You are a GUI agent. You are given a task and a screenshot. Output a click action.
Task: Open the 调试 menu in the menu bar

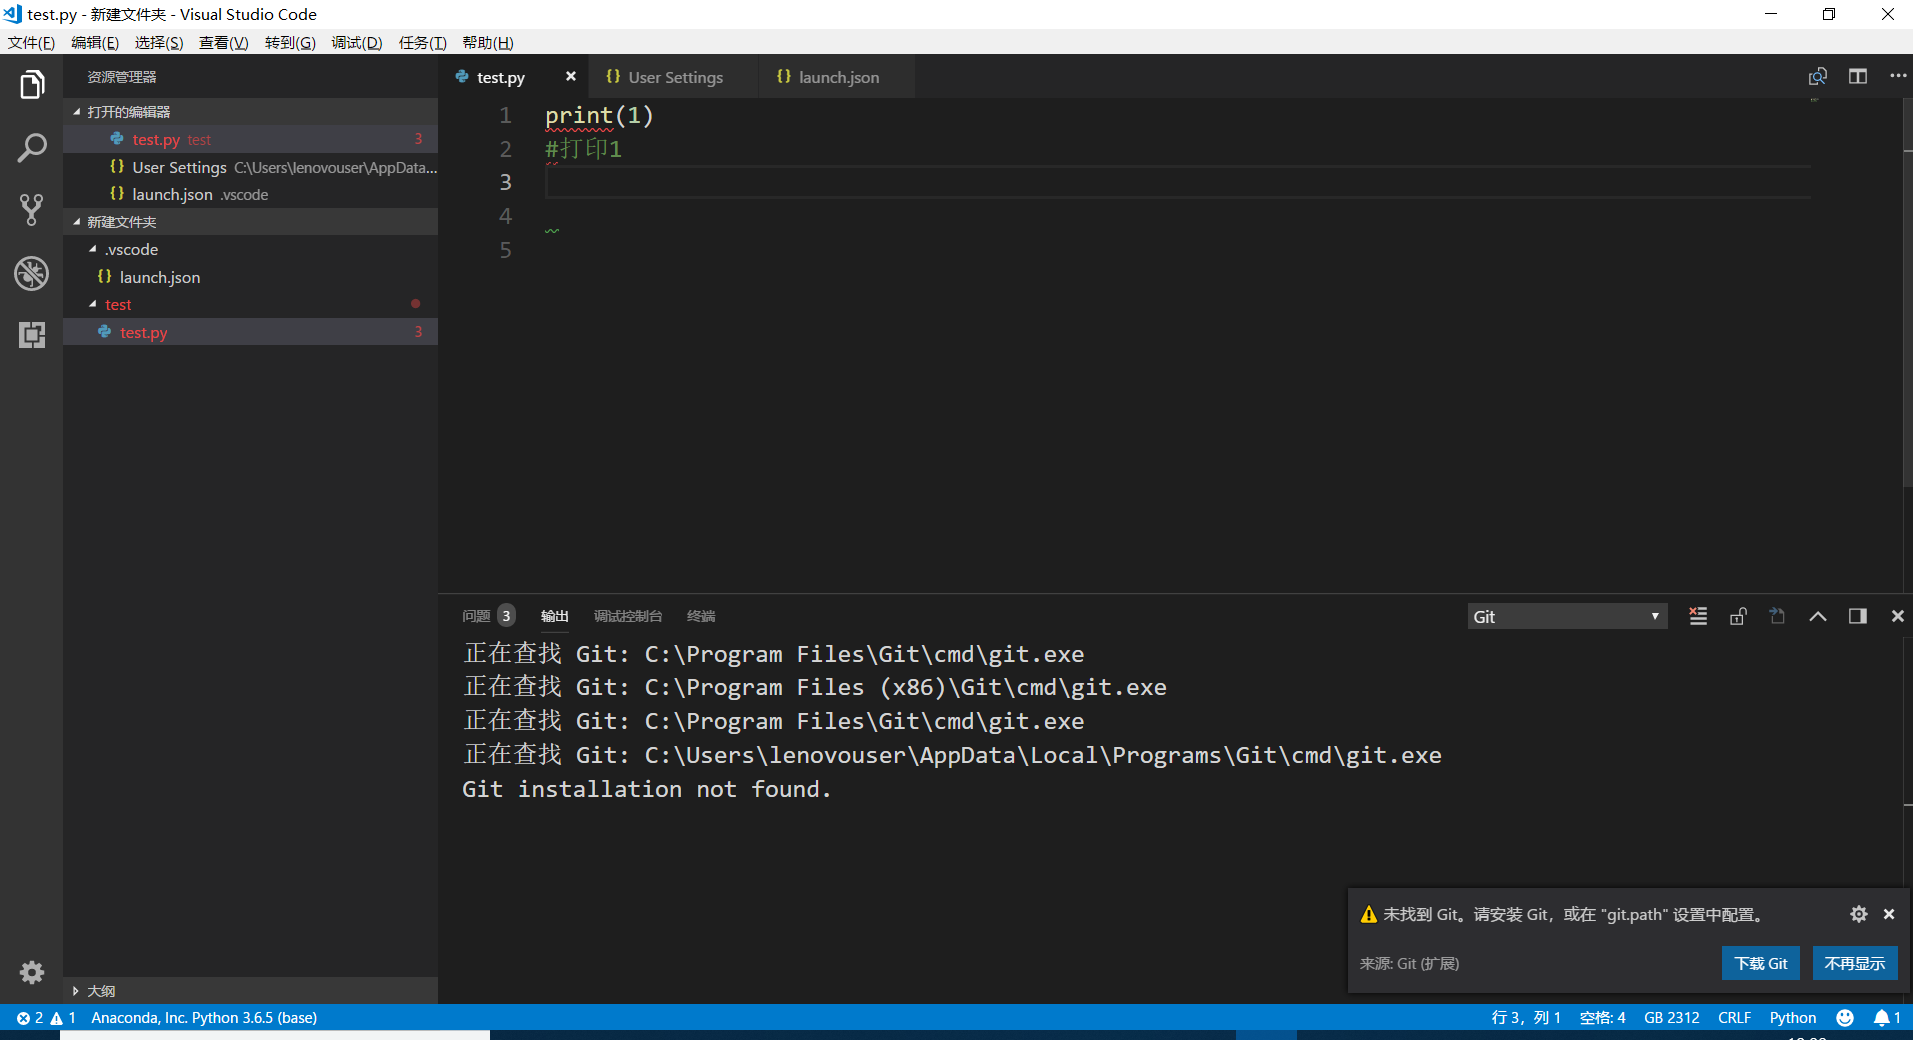point(356,42)
